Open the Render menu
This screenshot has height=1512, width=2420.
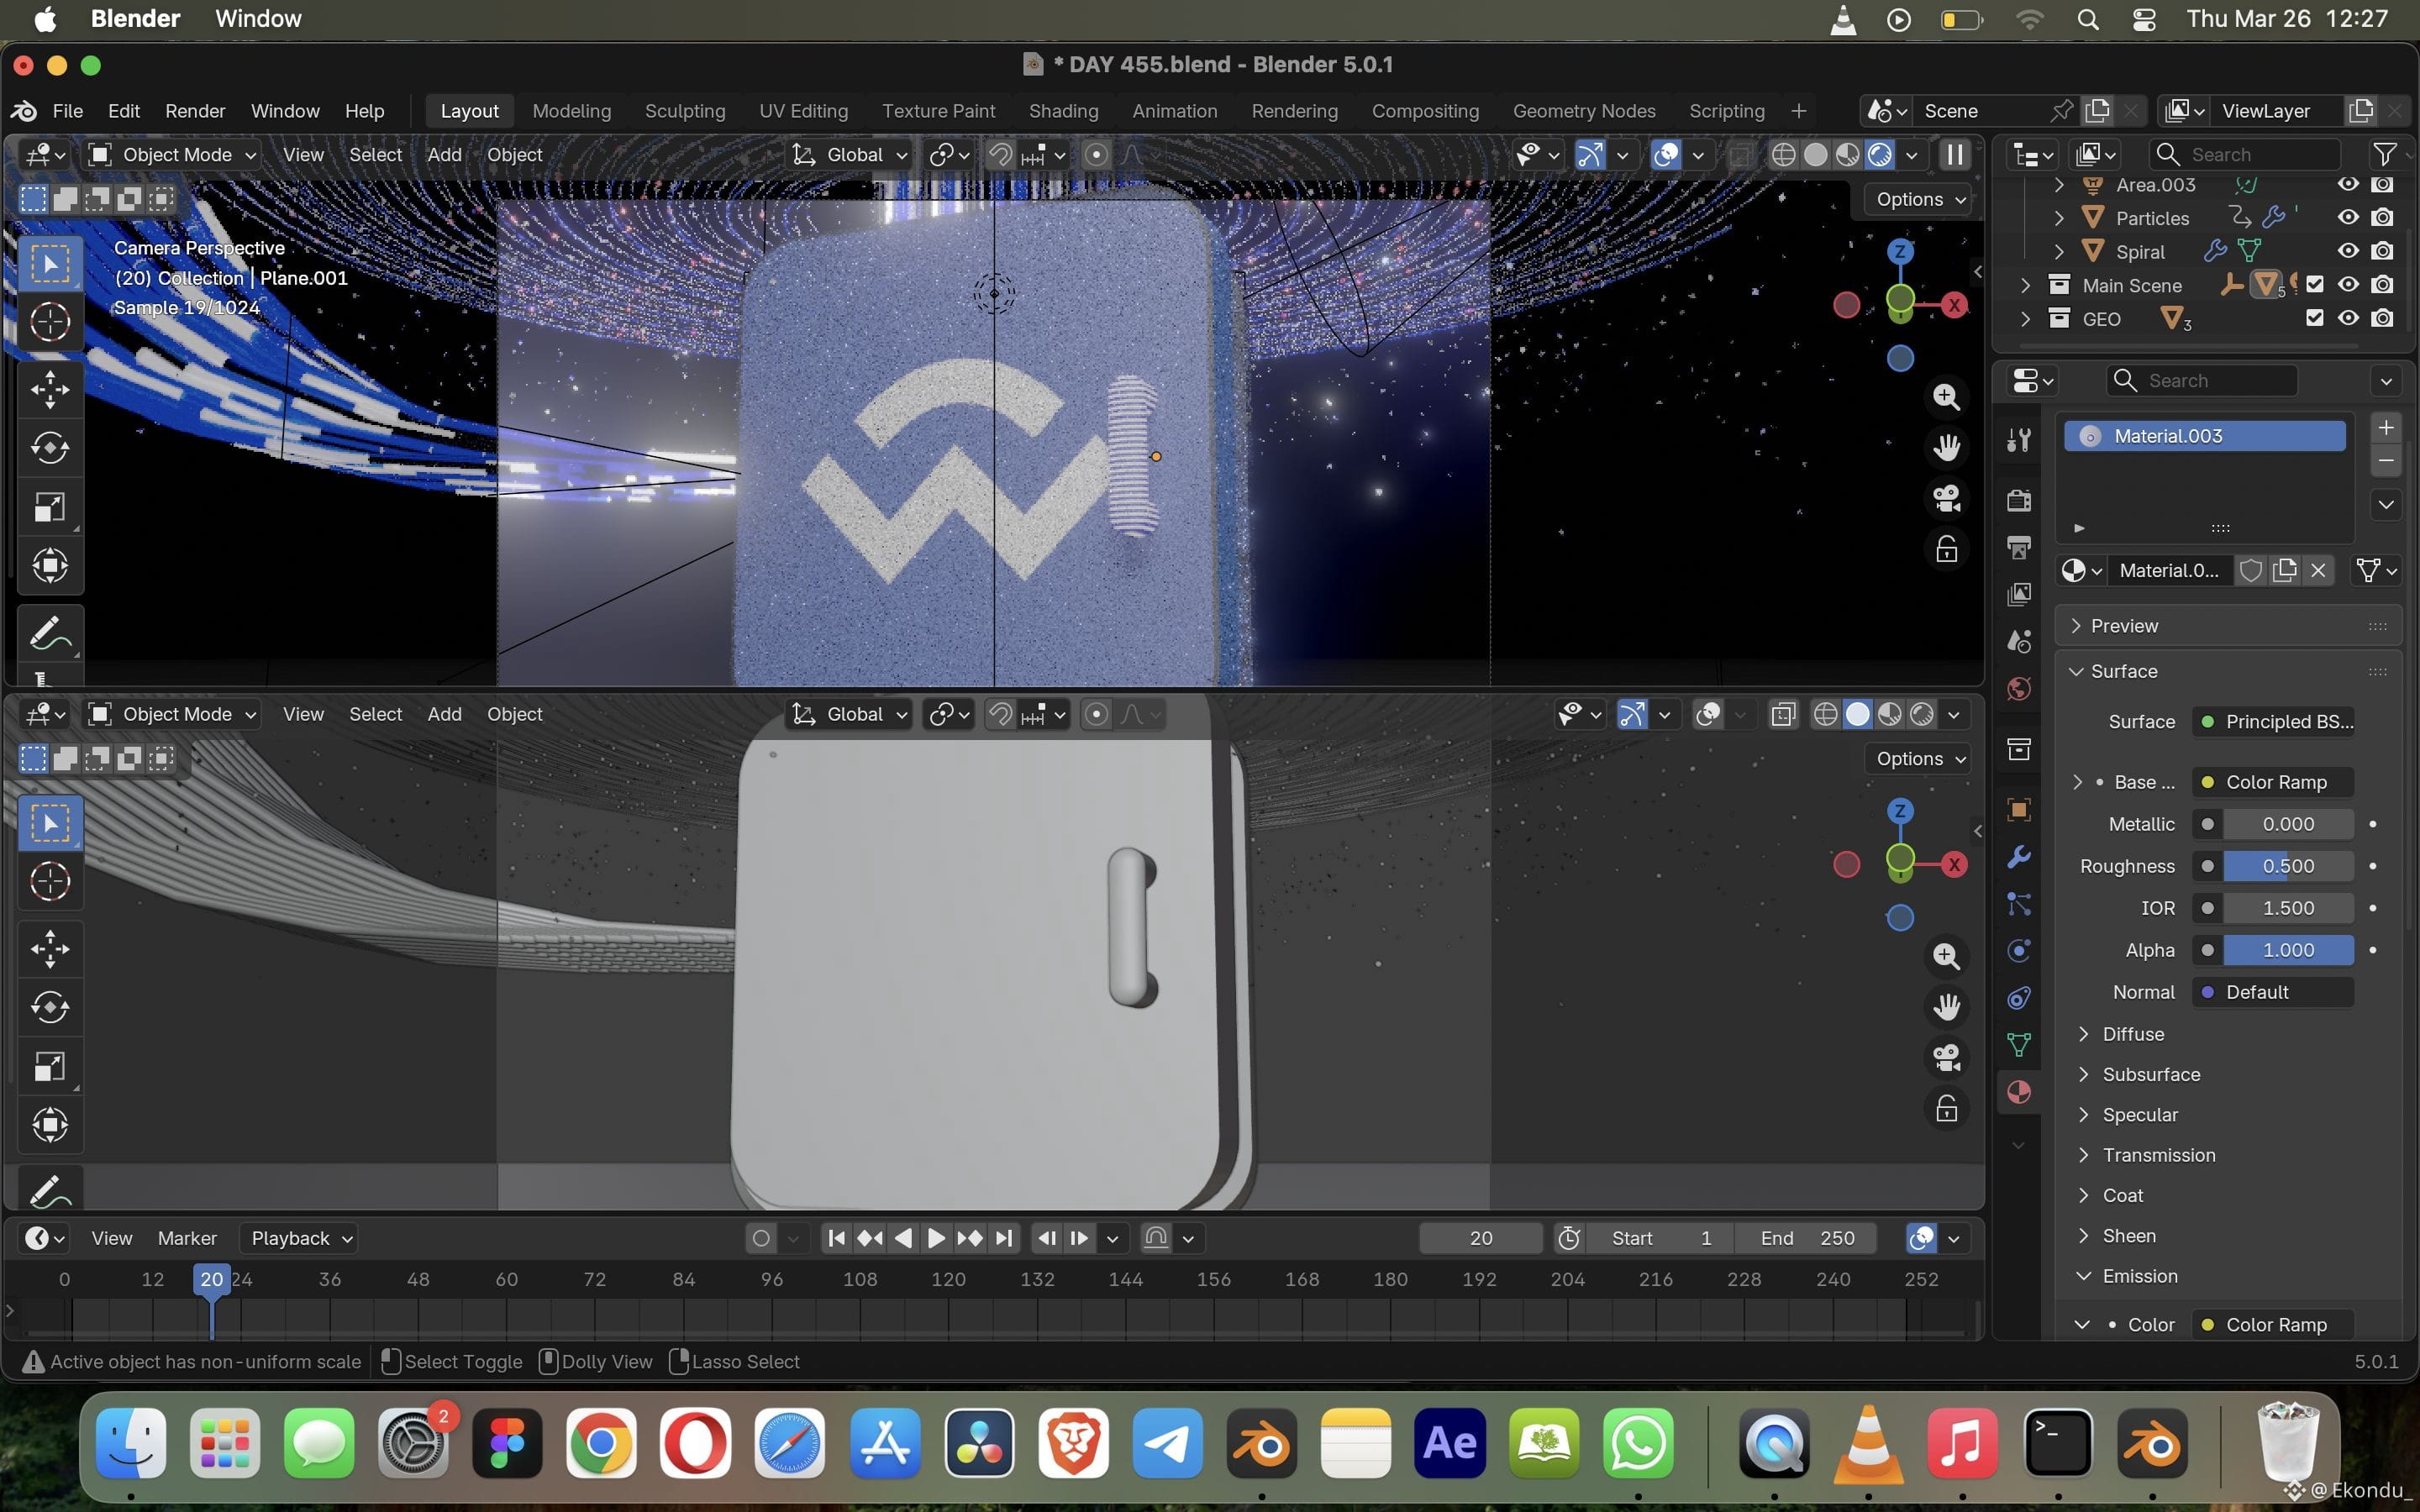point(195,111)
